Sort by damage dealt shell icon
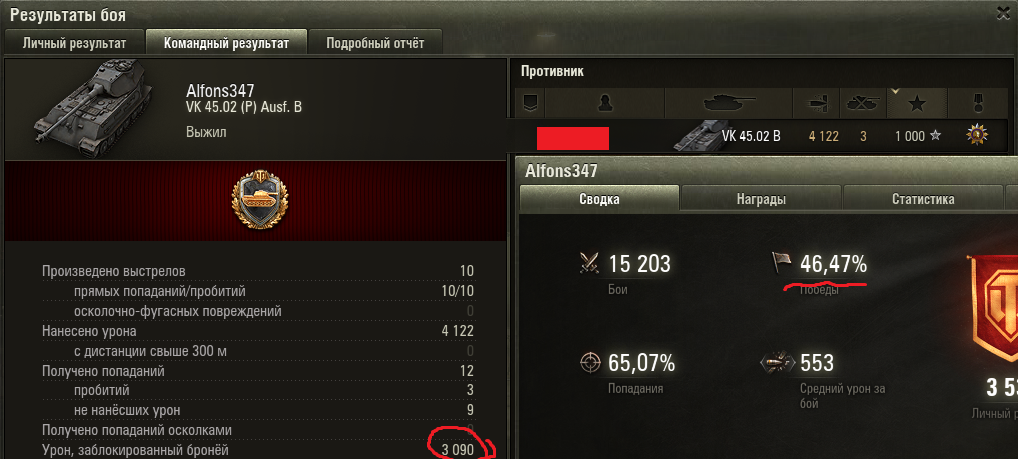Screen dimensions: 1018x459 click(817, 103)
